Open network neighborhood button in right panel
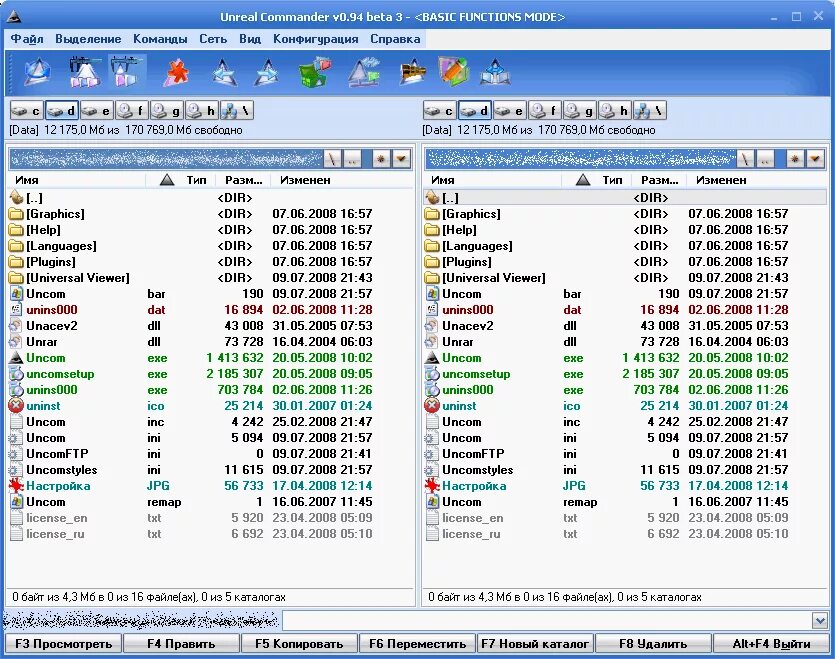Image resolution: width=835 pixels, height=659 pixels. (649, 111)
